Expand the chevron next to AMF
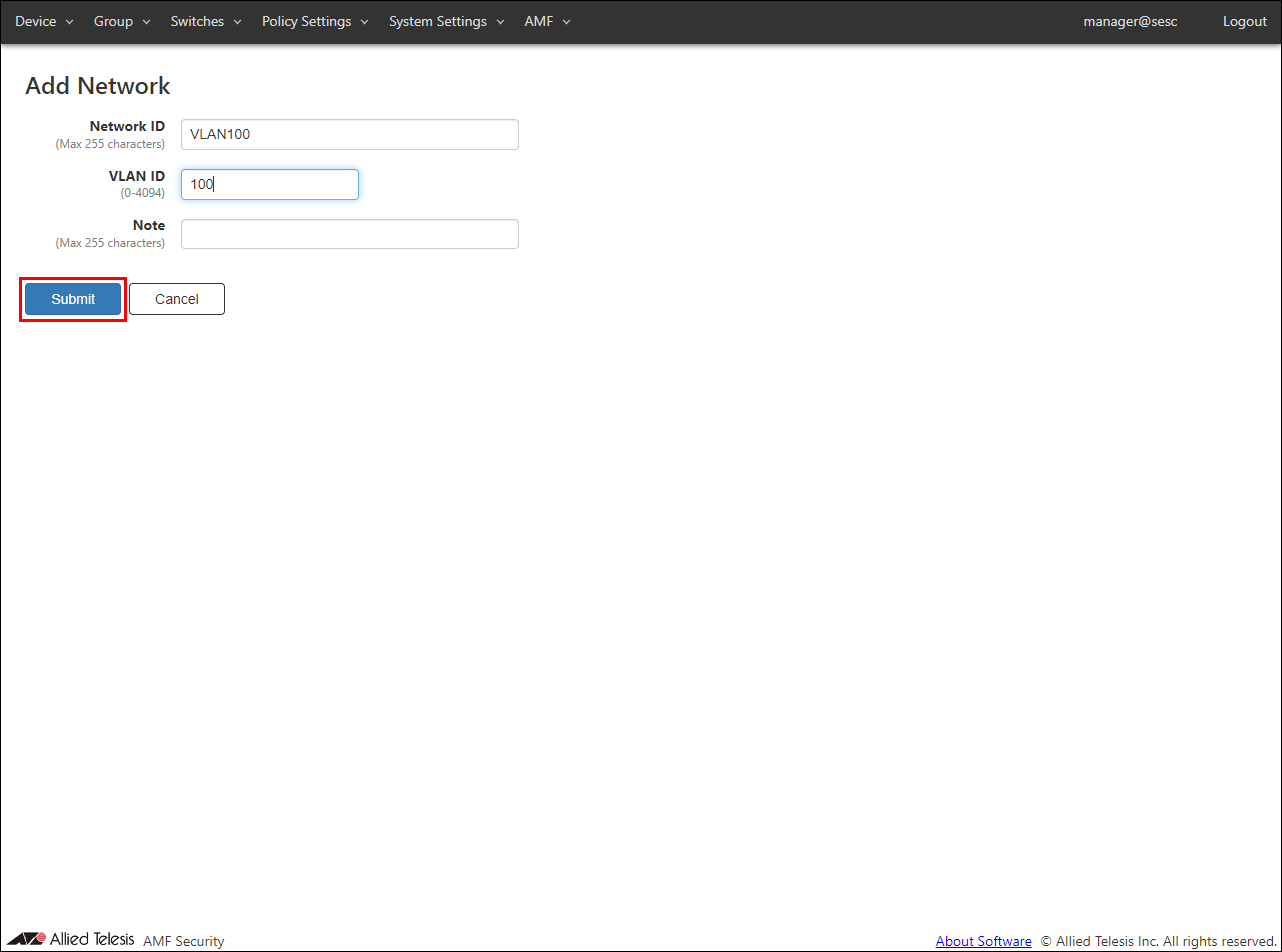 pyautogui.click(x=566, y=22)
